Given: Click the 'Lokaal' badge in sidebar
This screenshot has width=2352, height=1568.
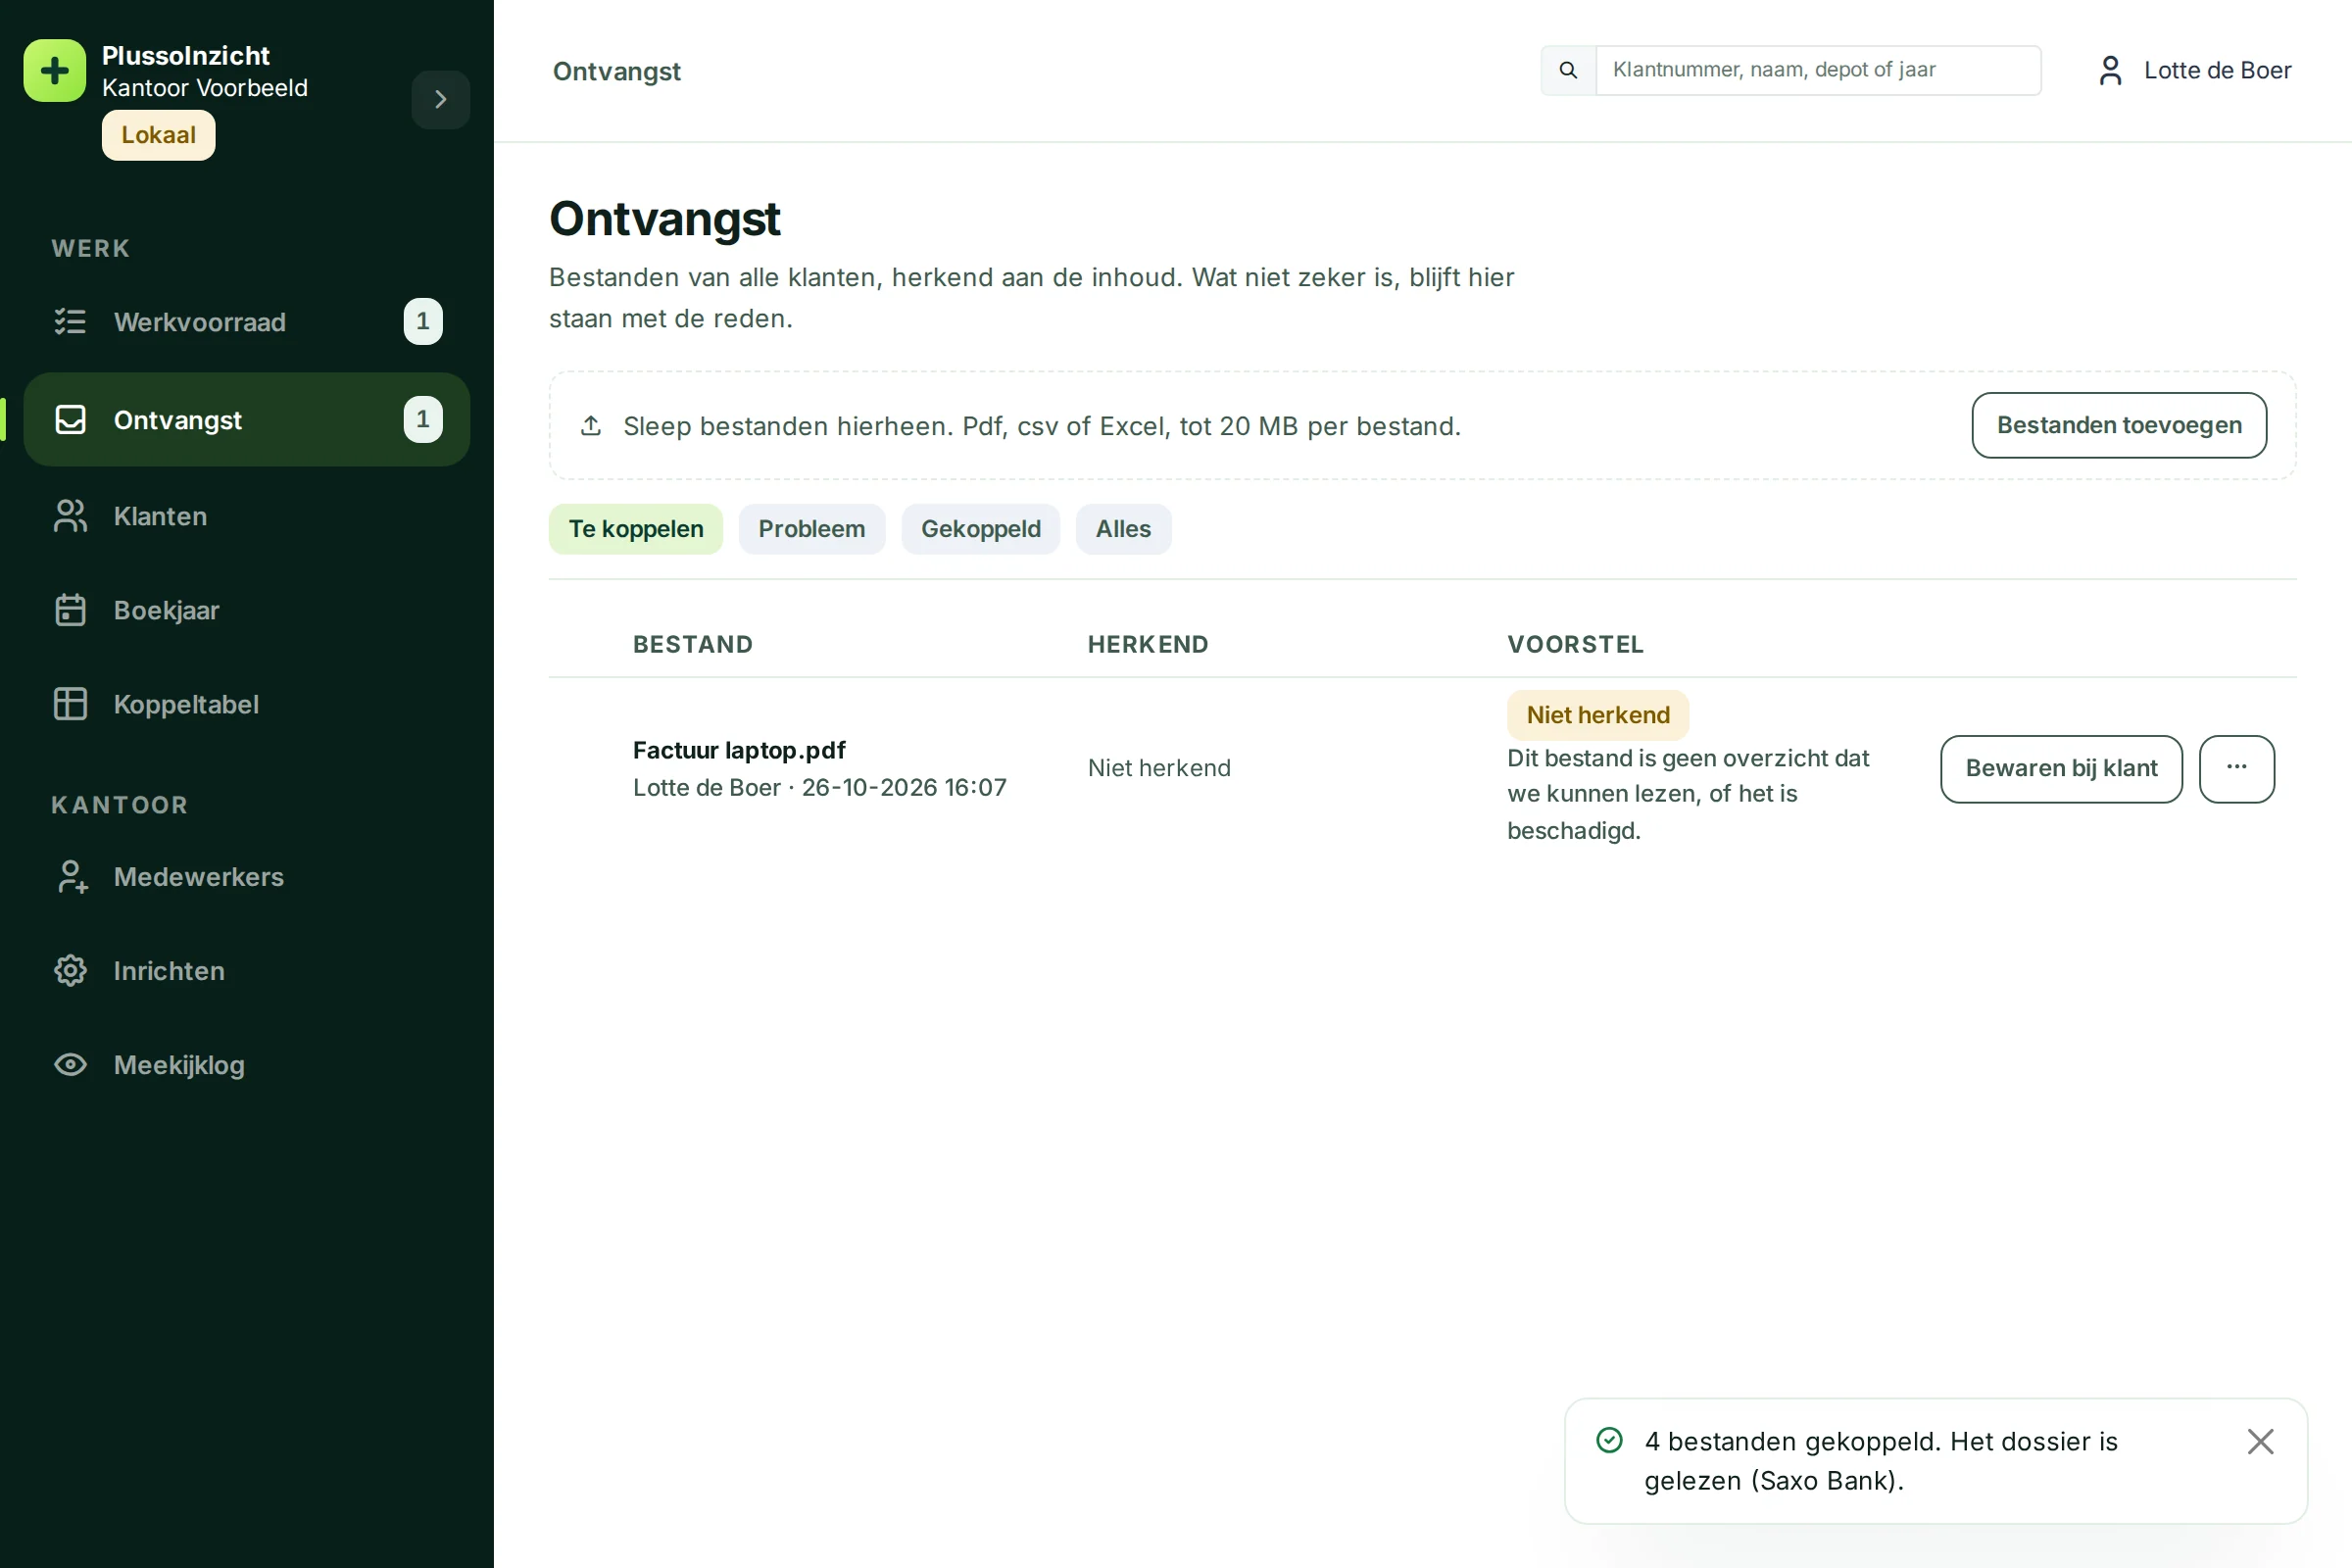Looking at the screenshot, I should [x=159, y=135].
